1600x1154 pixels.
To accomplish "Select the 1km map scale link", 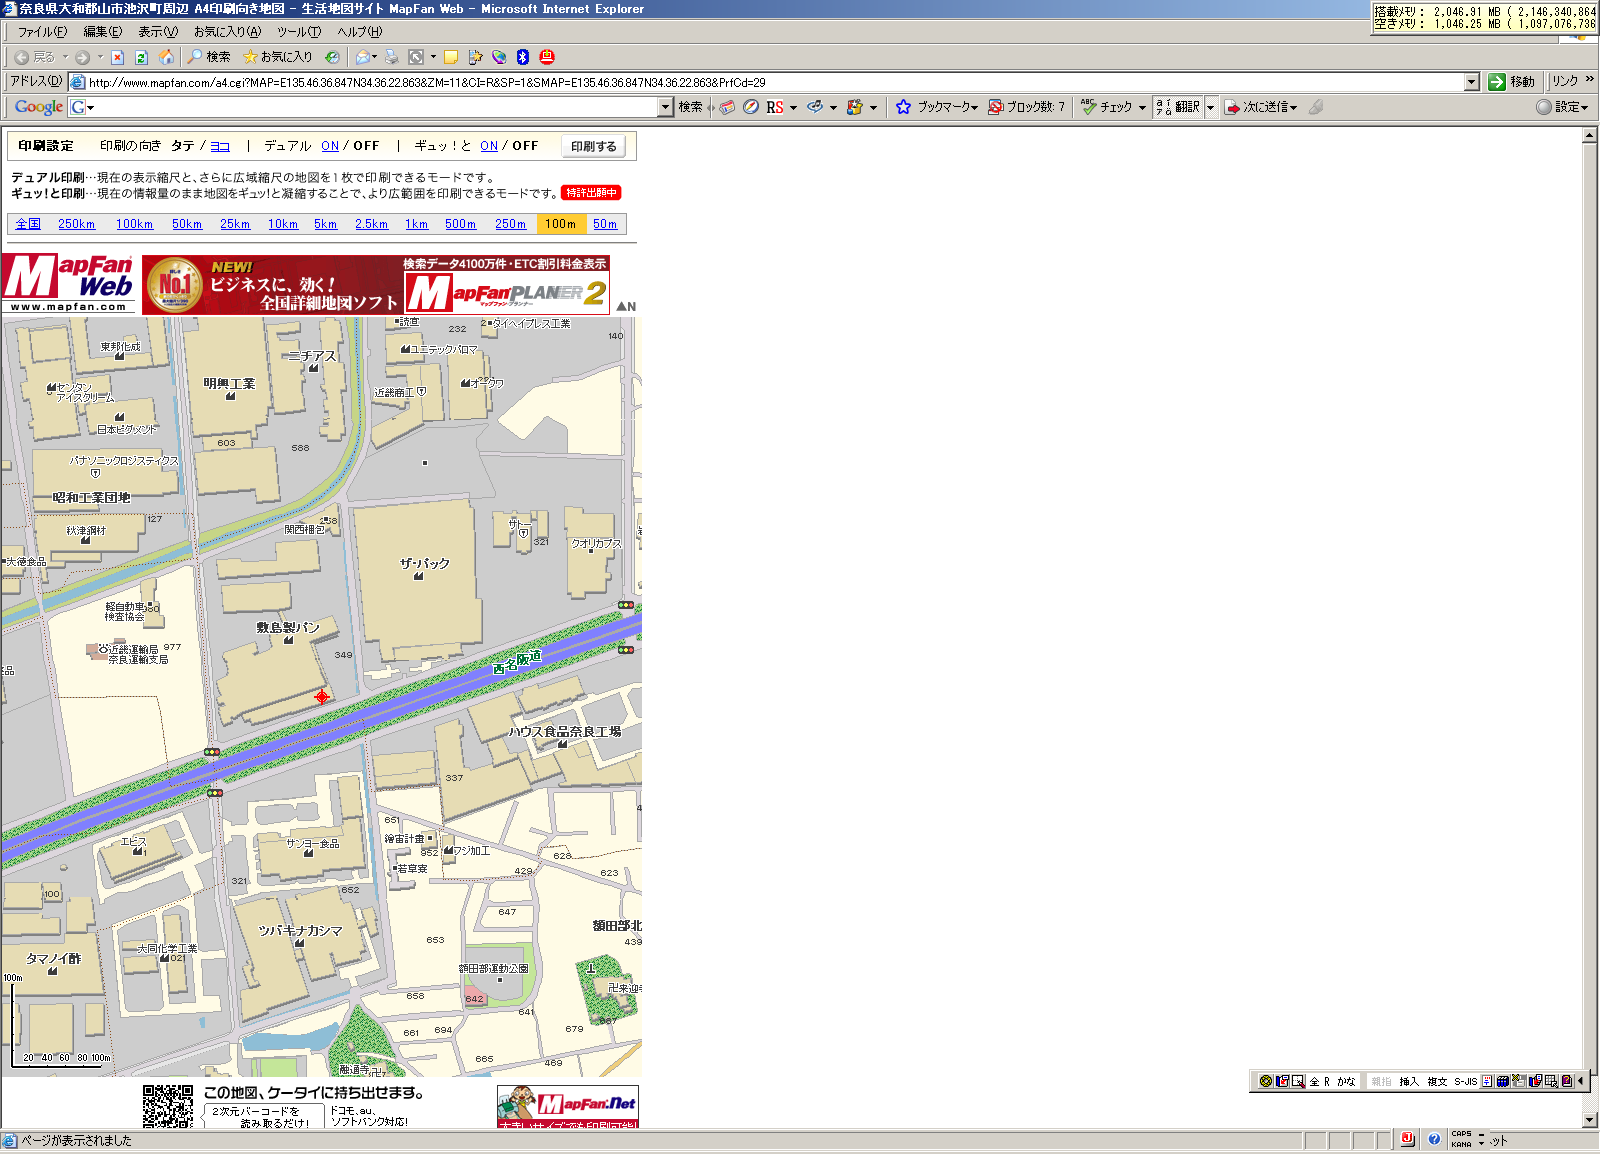I will pyautogui.click(x=416, y=224).
